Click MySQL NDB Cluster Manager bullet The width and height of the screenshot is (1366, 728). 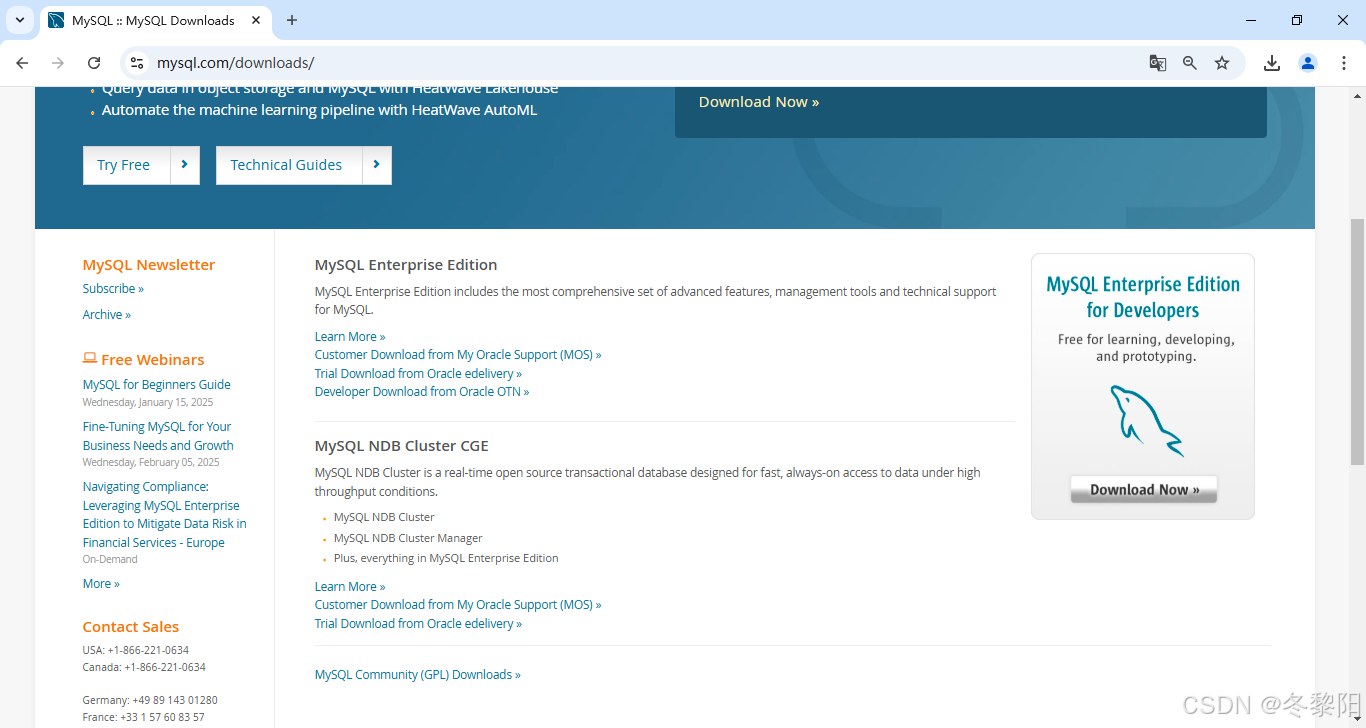(x=408, y=538)
